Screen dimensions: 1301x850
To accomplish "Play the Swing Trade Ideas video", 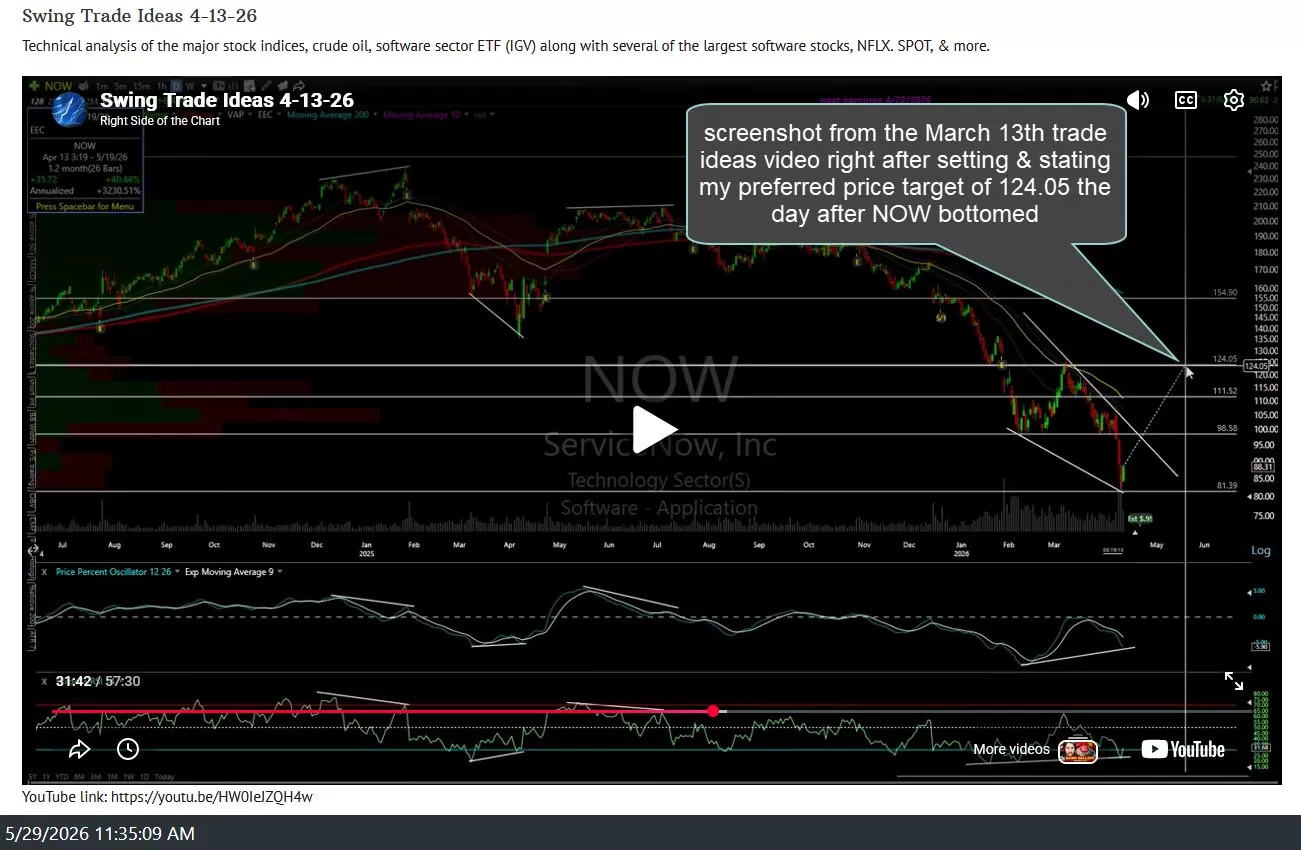I will click(655, 429).
